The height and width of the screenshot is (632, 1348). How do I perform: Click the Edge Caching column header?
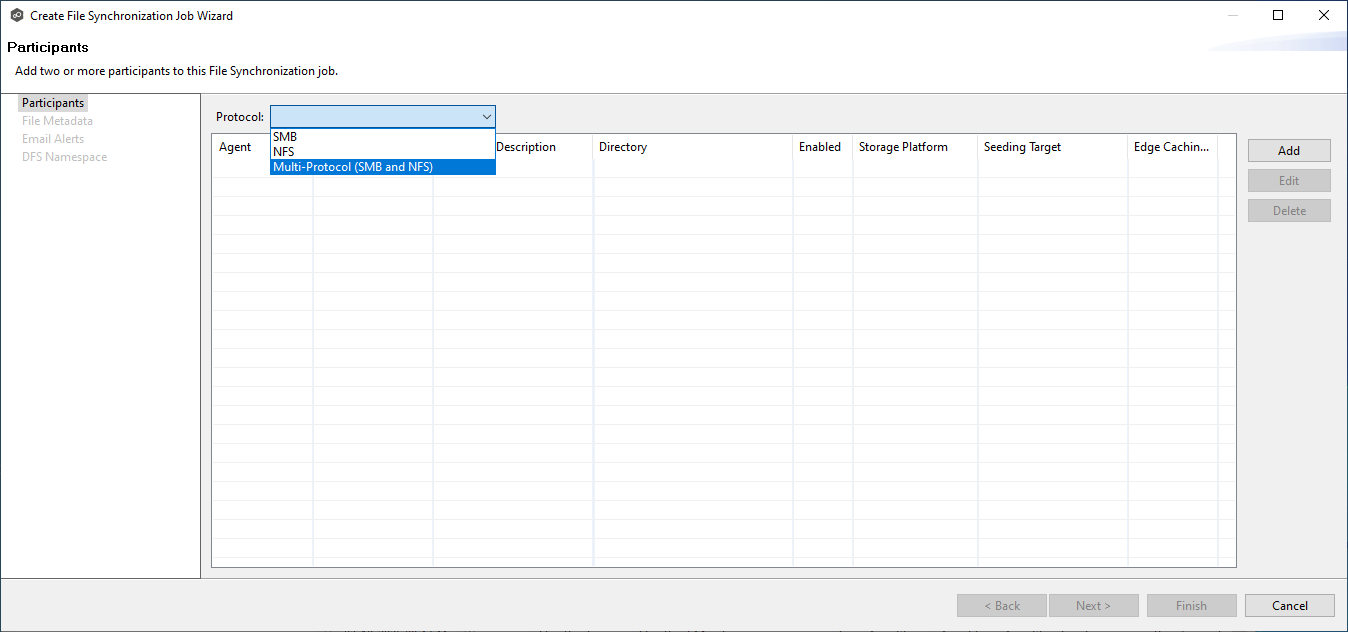point(1171,147)
